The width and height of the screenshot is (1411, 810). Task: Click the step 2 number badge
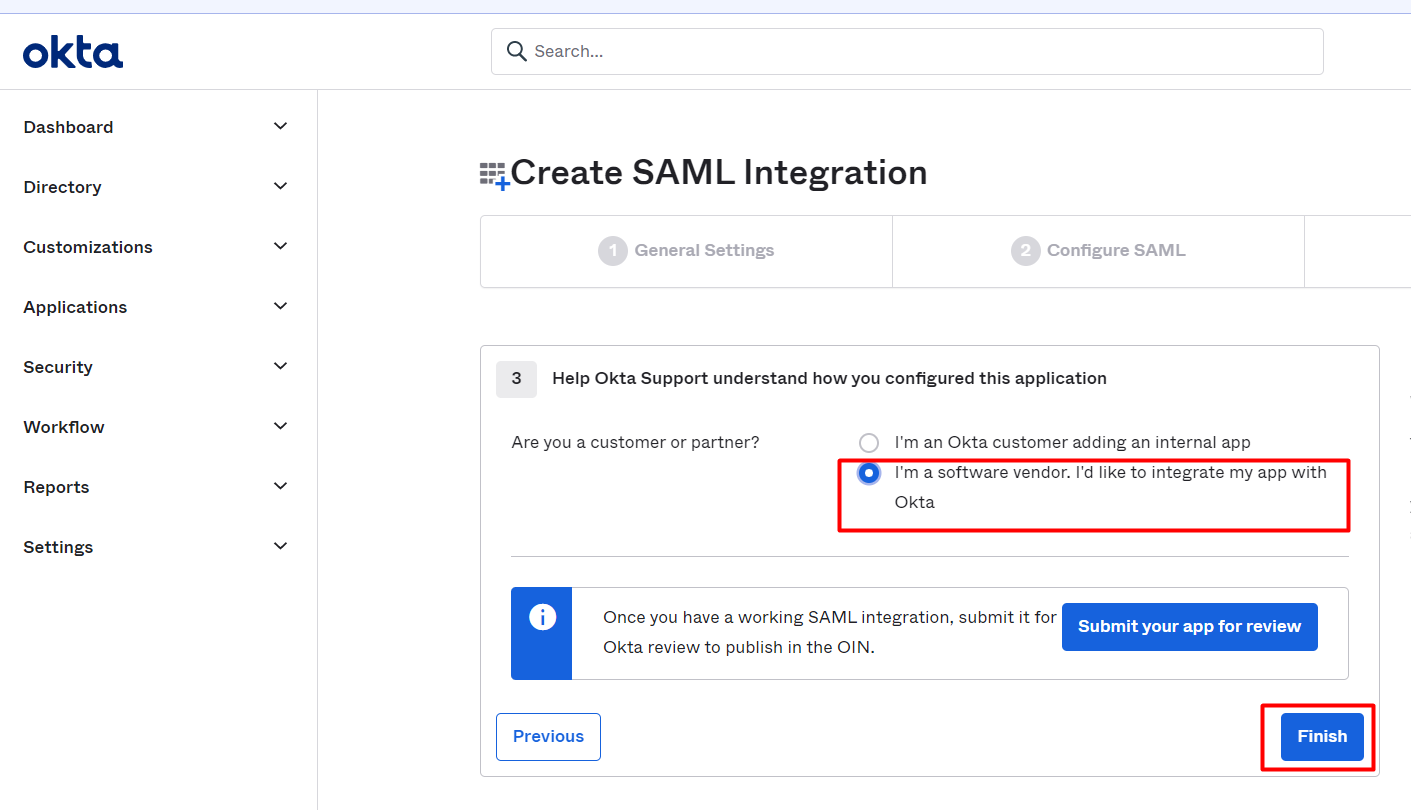1025,251
